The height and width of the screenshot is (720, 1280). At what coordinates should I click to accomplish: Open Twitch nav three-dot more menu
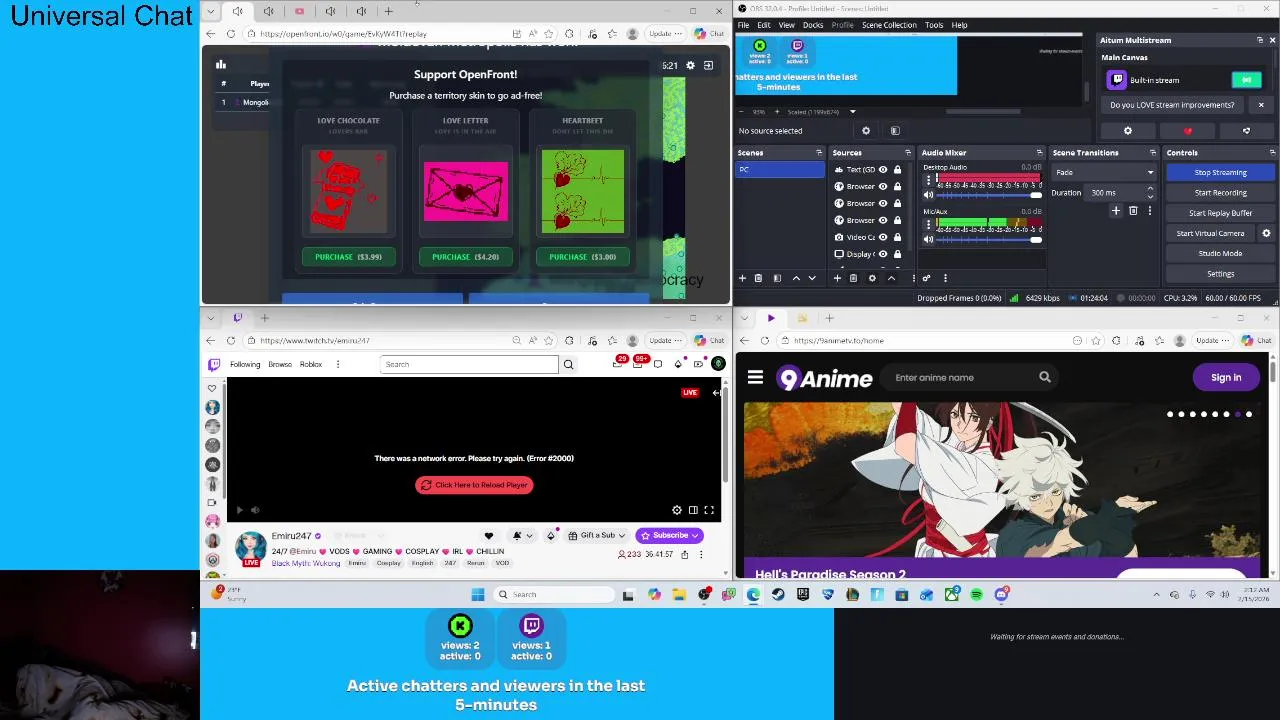[x=338, y=364]
